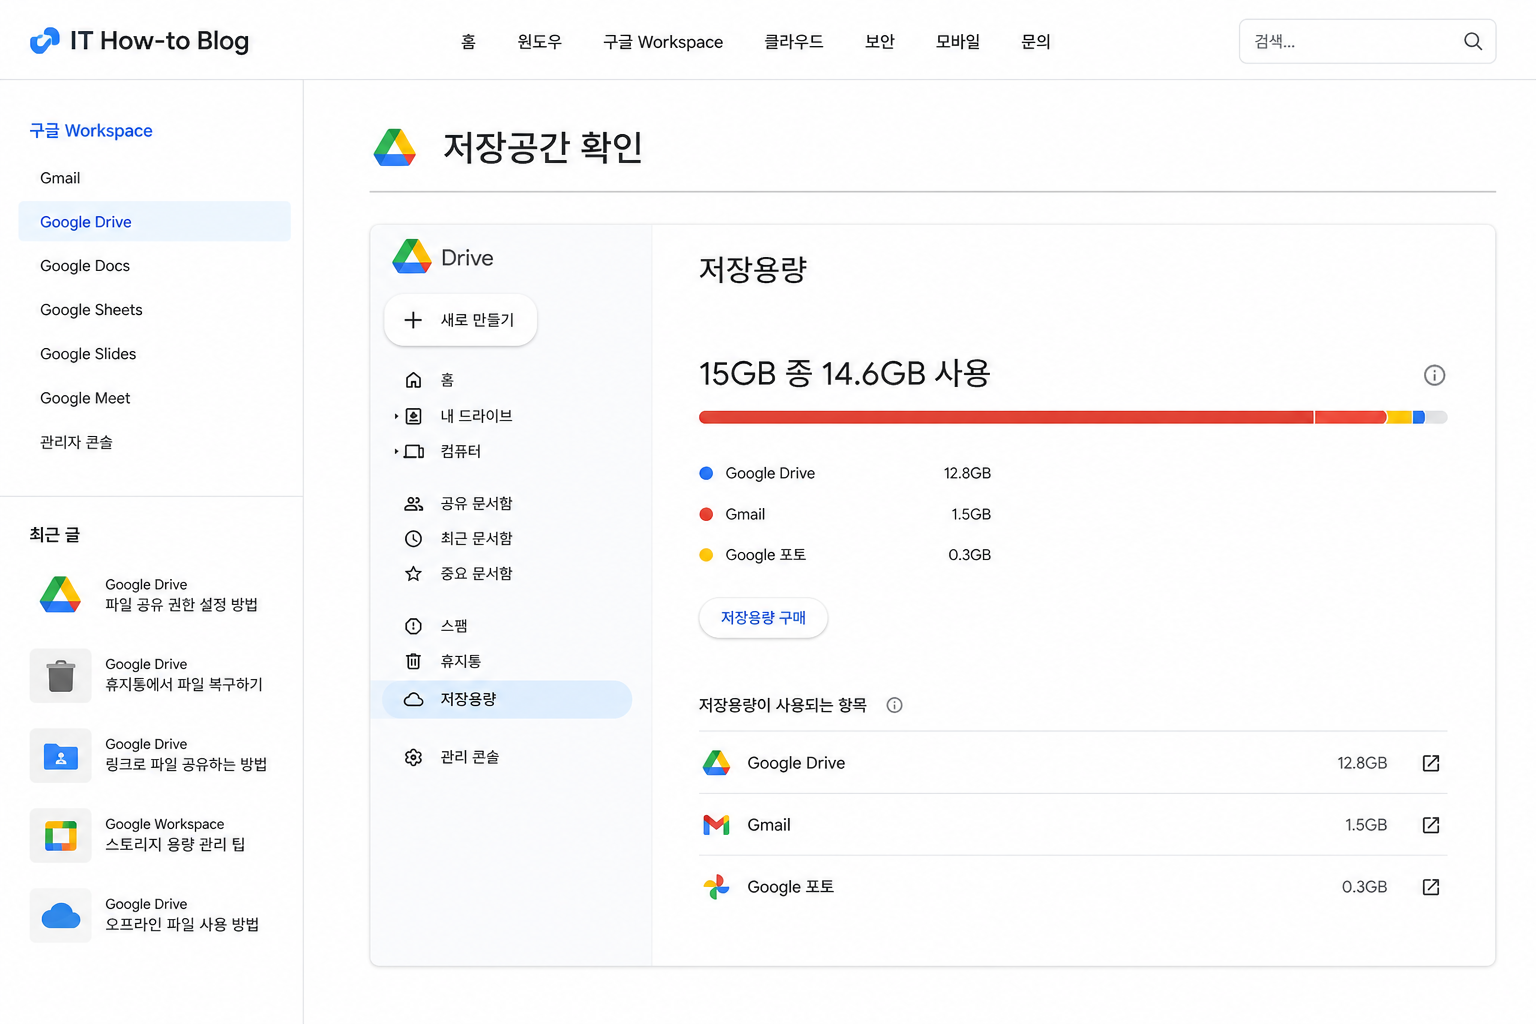This screenshot has height=1024, width=1536.
Task: Open 링크로 파일 공유하는 방법 post thumbnail
Action: (61, 755)
